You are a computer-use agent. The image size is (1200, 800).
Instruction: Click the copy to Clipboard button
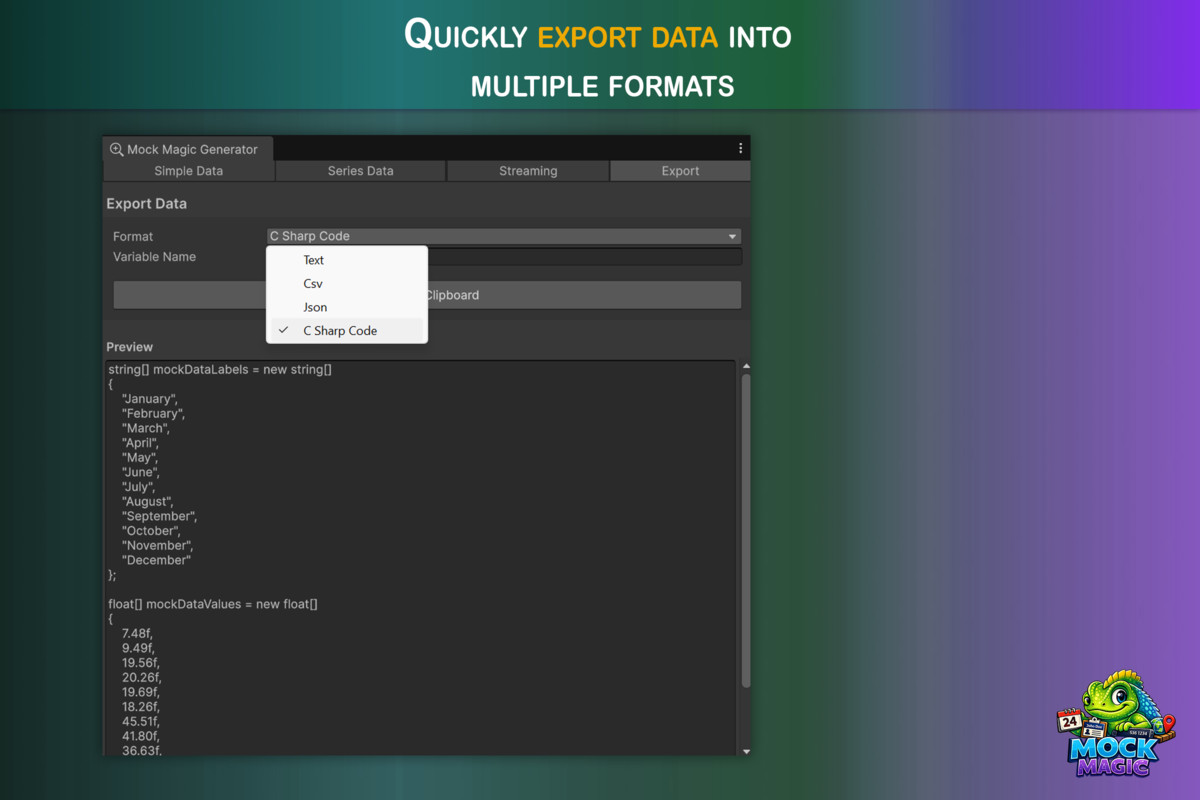click(427, 295)
